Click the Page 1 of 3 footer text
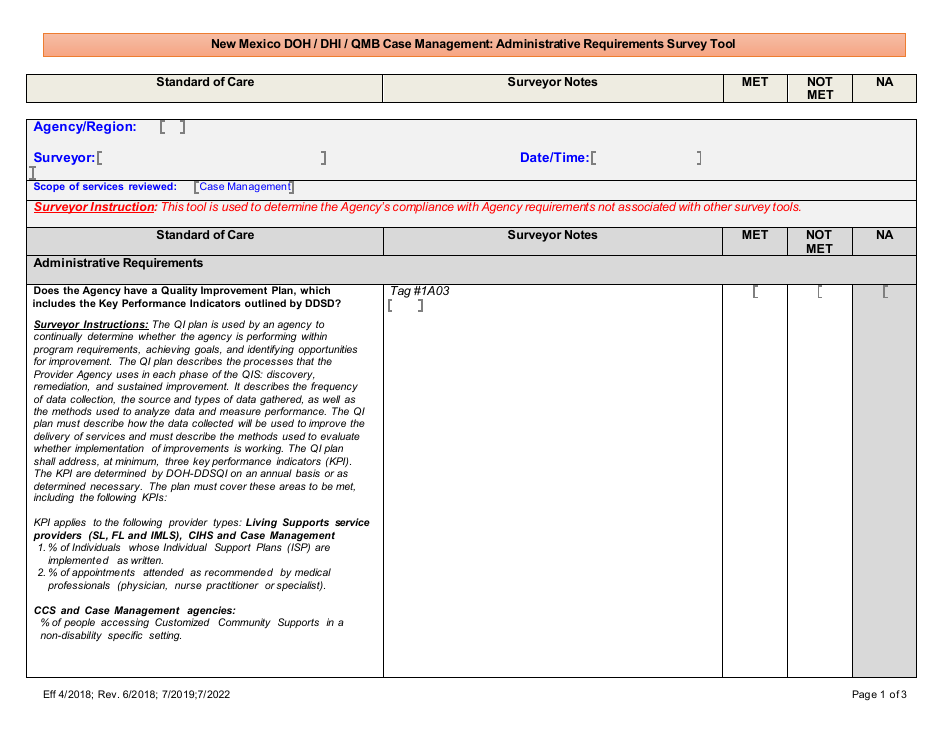Image resolution: width=950 pixels, height=735 pixels. click(879, 693)
